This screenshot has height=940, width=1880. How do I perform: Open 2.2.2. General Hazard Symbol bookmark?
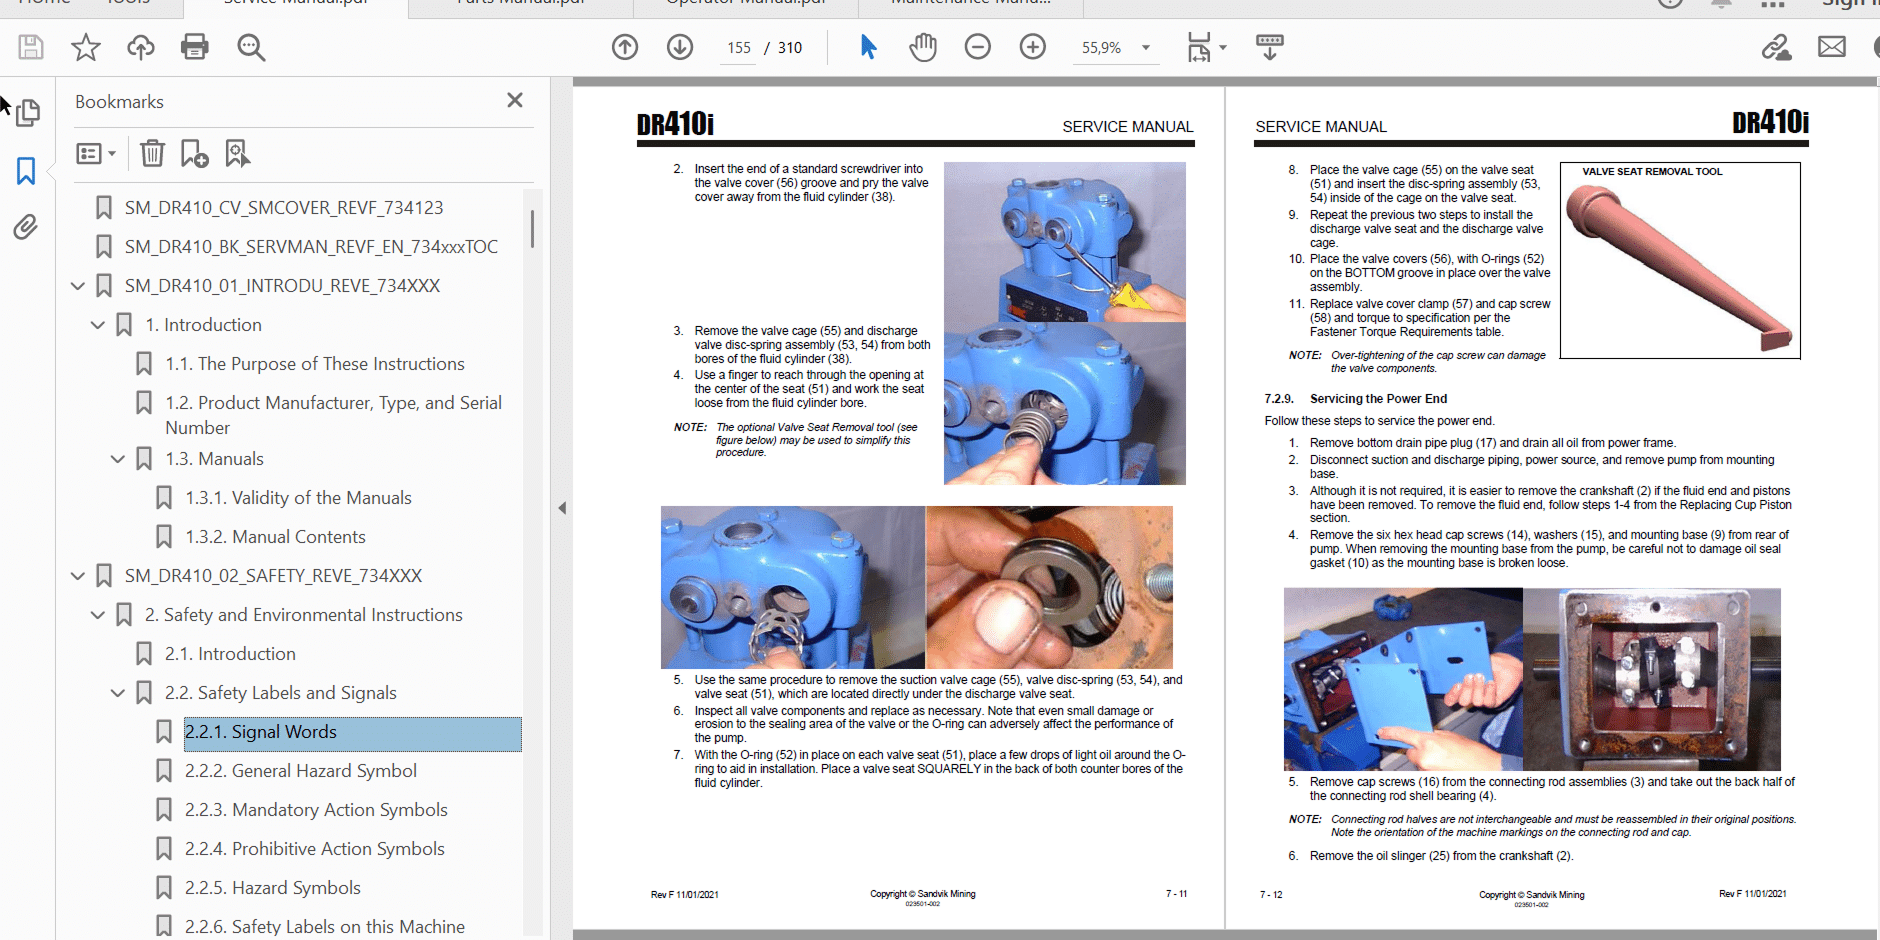pyautogui.click(x=301, y=771)
